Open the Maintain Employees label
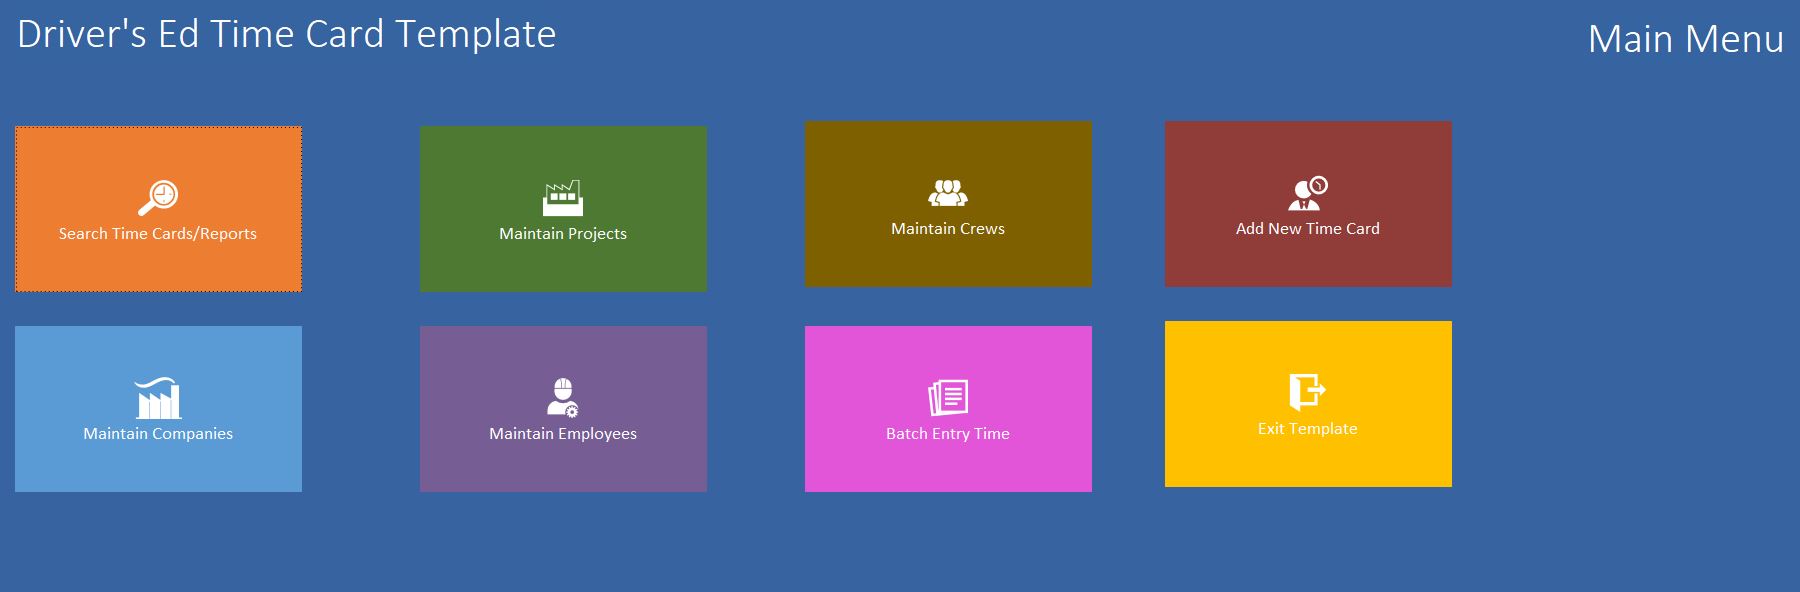This screenshot has height=592, width=1800. coord(563,434)
